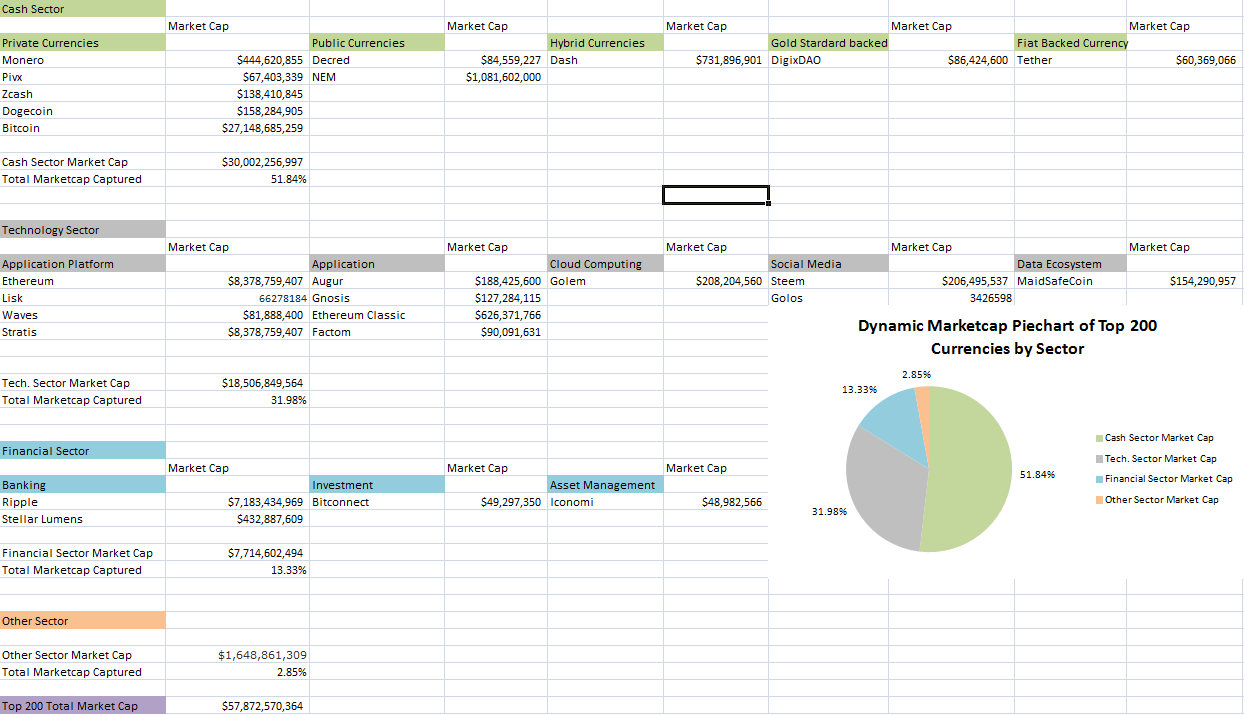
Task: Select the Other Sector header cell
Action: coord(83,621)
